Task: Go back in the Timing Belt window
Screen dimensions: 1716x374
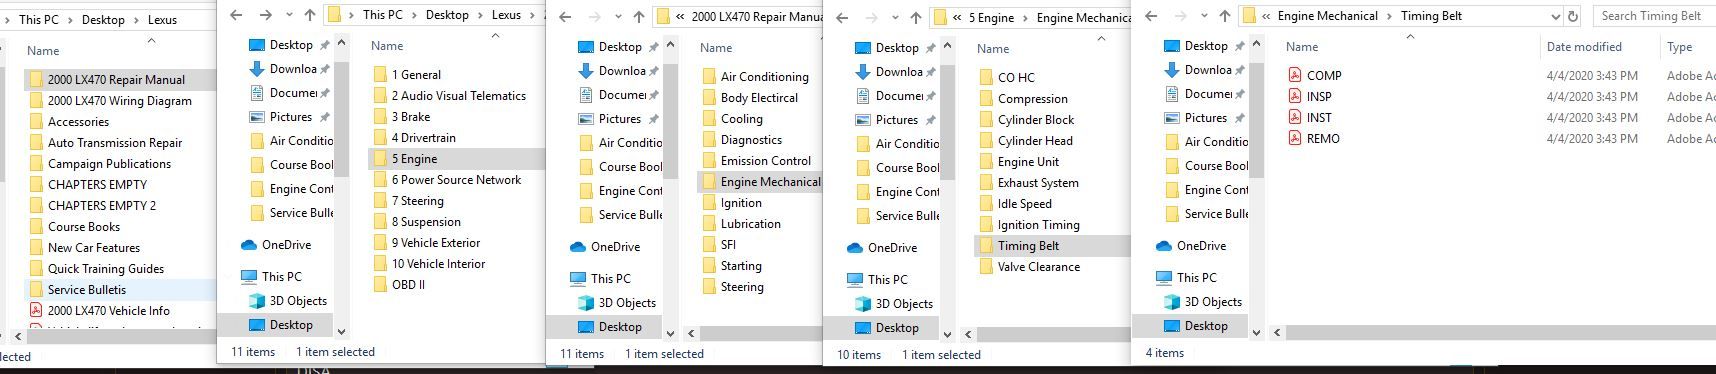Action: click(1151, 16)
